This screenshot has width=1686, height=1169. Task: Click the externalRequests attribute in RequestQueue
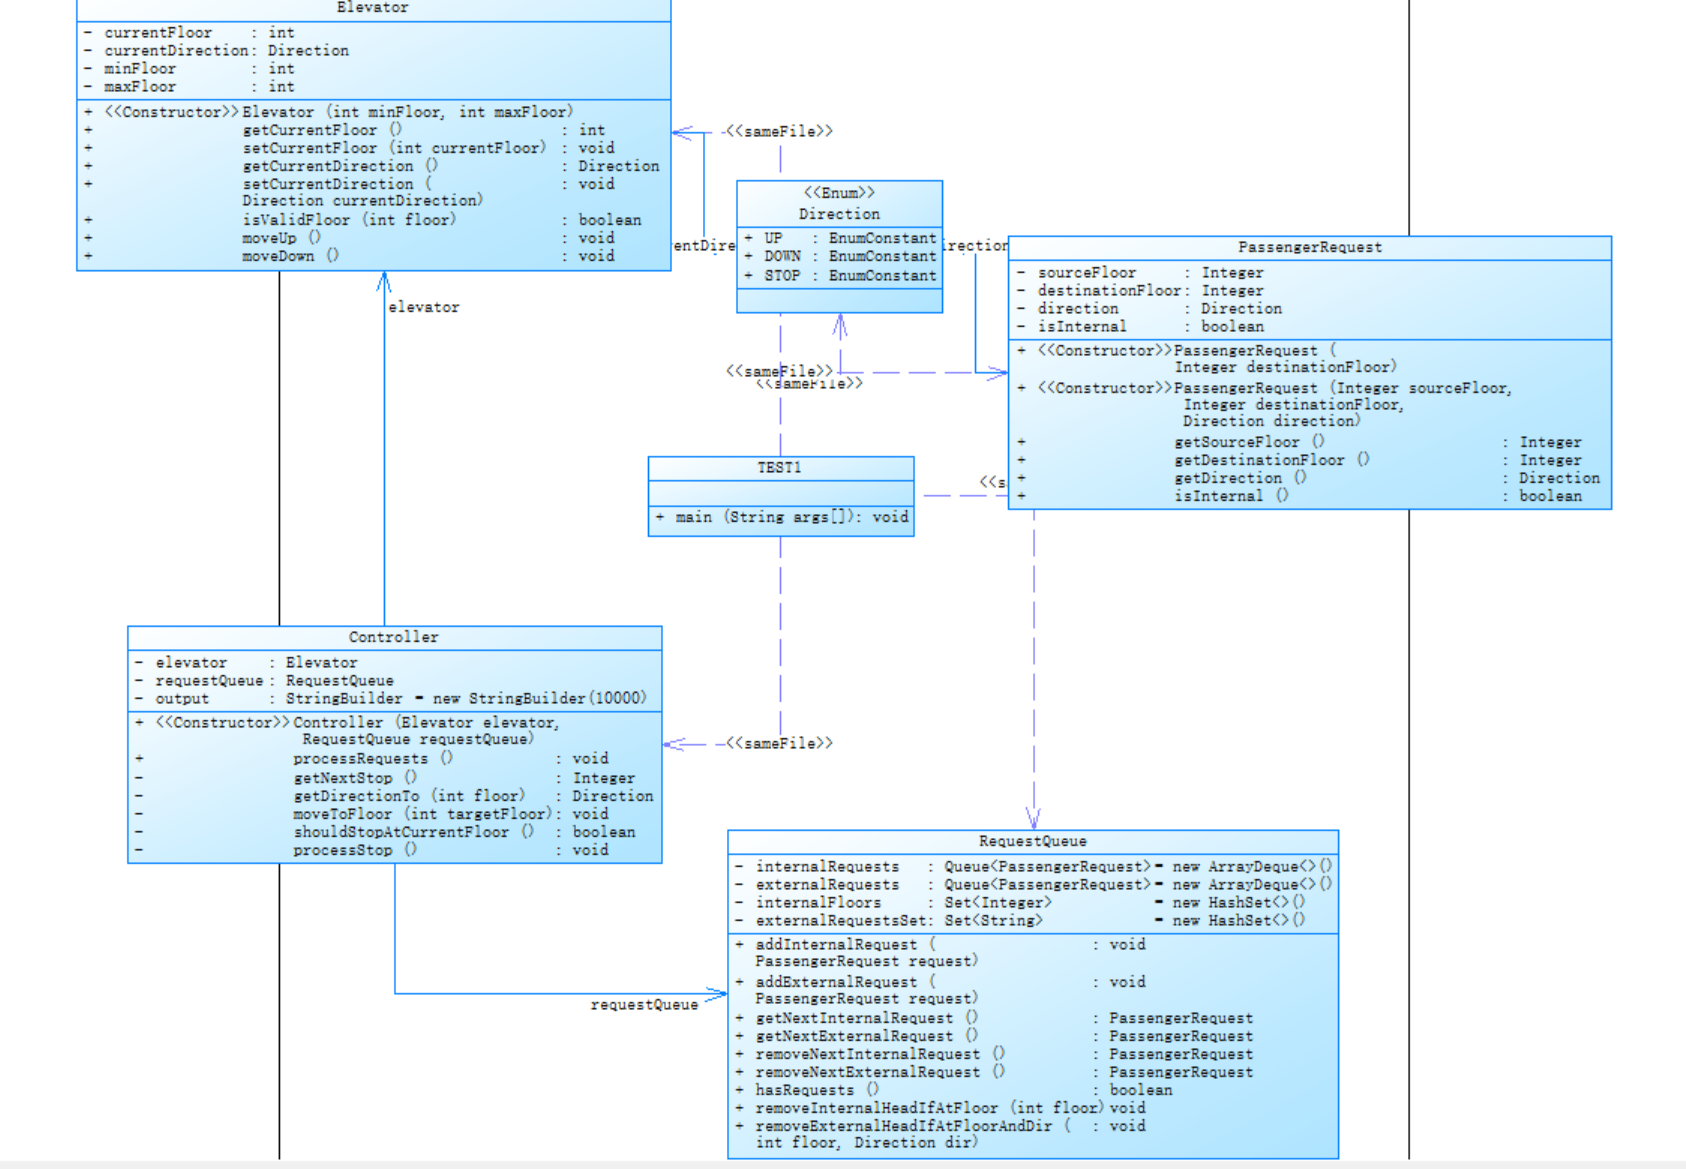pyautogui.click(x=1033, y=885)
